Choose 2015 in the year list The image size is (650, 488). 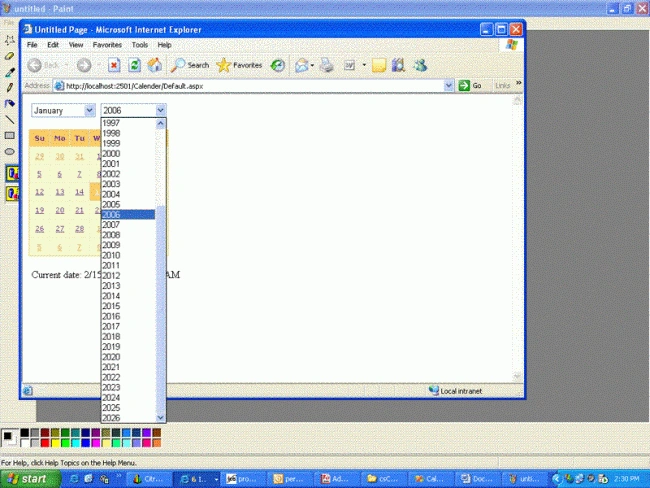pos(128,306)
